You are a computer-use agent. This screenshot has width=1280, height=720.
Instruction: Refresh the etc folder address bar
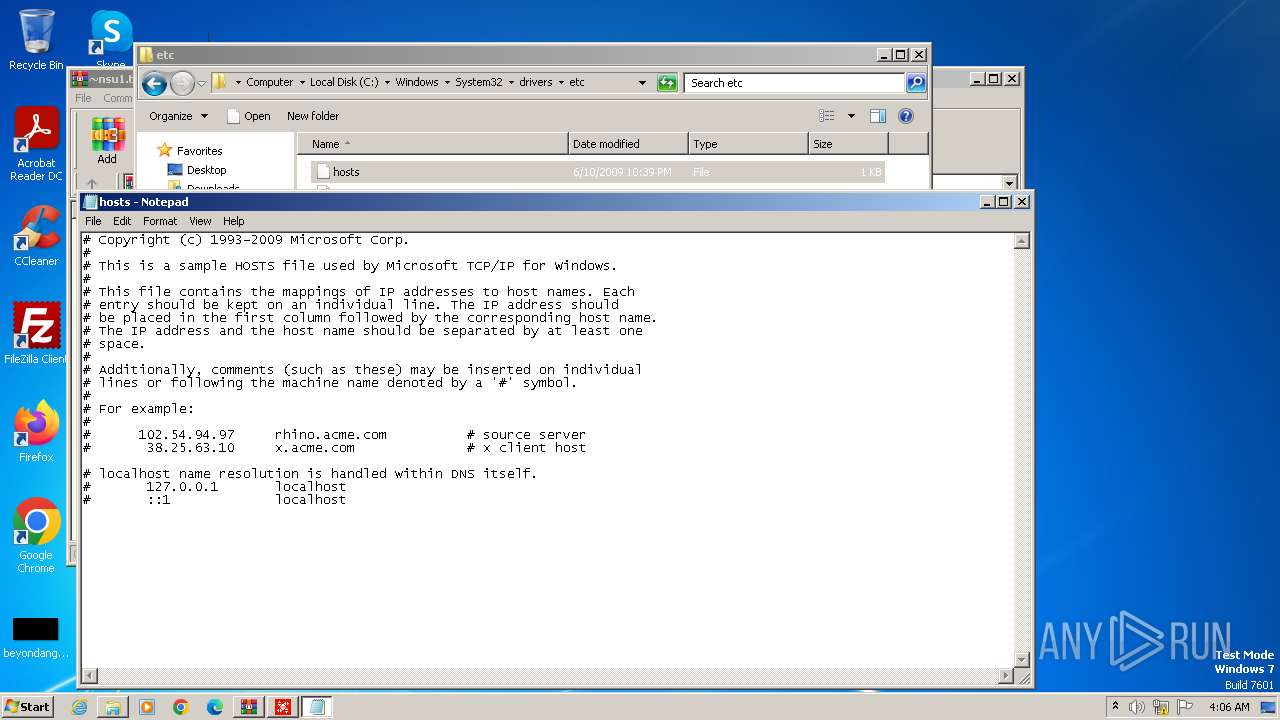tap(667, 83)
